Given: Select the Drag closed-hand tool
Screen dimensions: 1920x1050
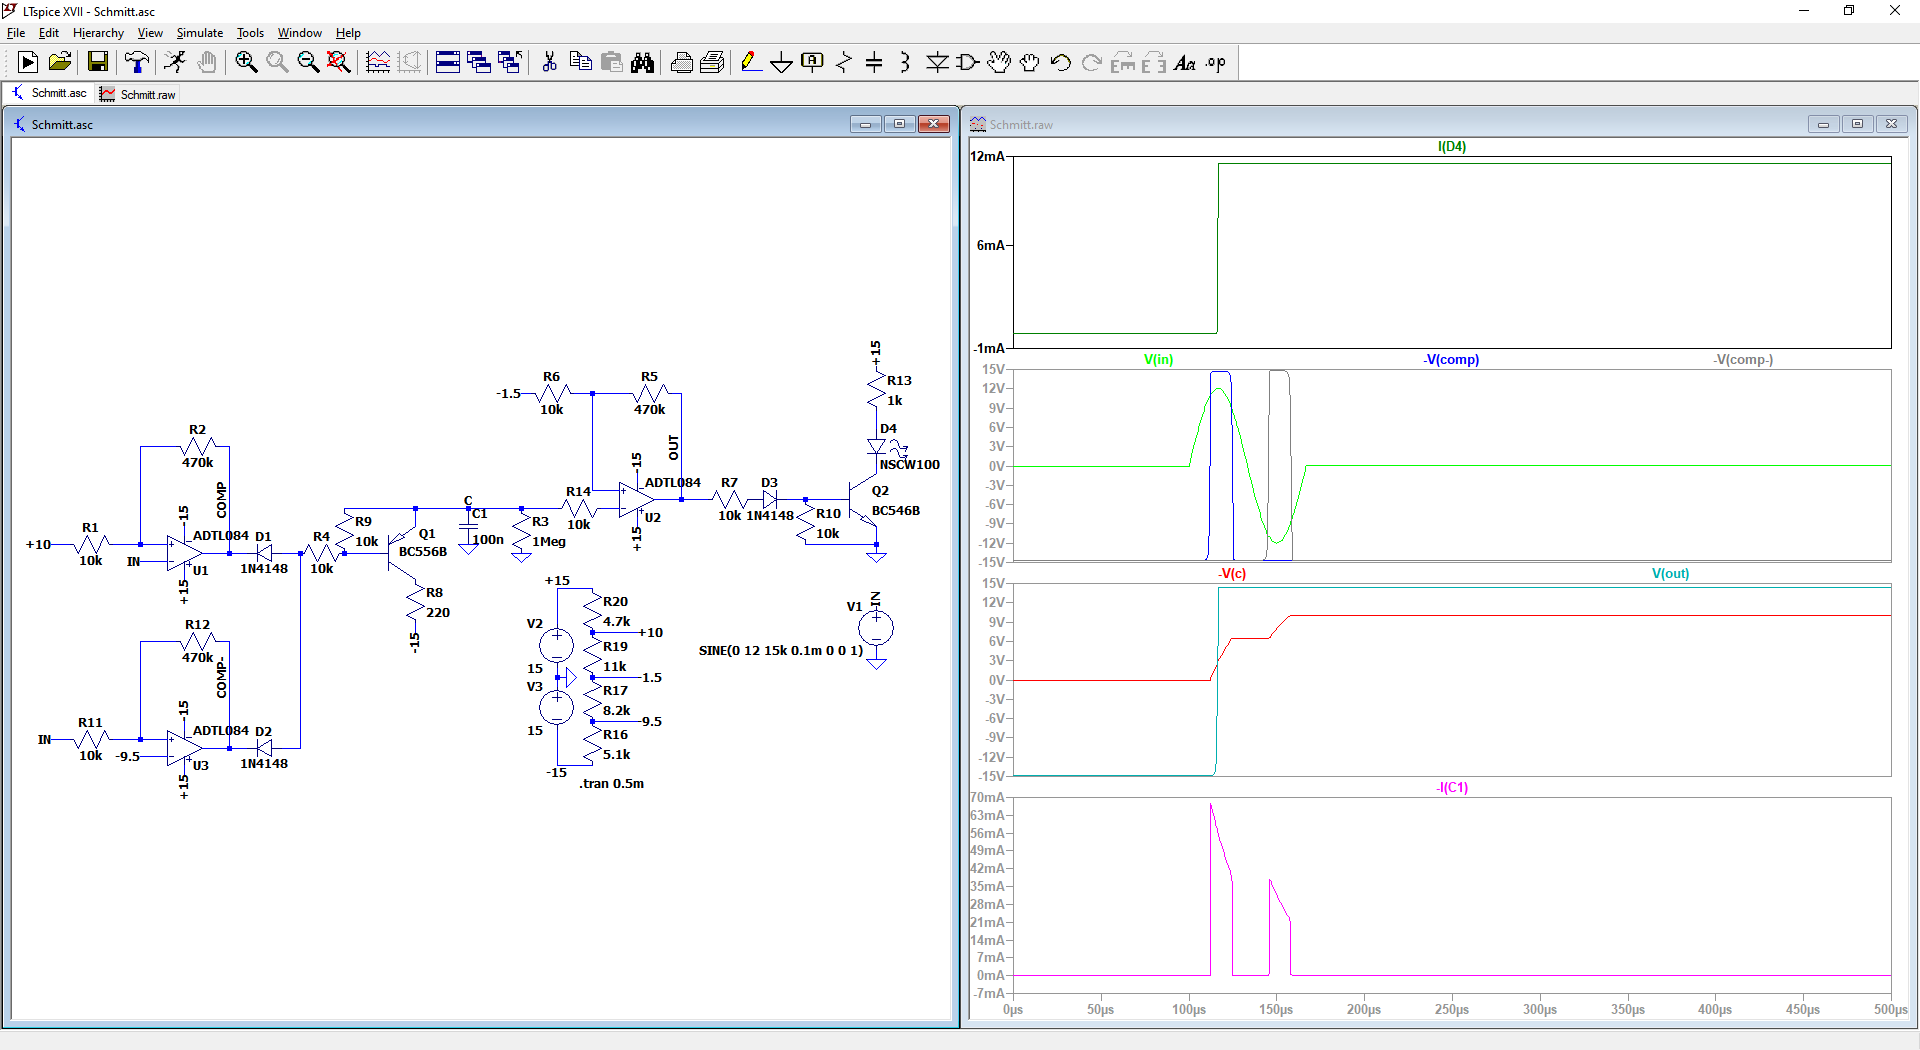Looking at the screenshot, I should [x=1030, y=63].
